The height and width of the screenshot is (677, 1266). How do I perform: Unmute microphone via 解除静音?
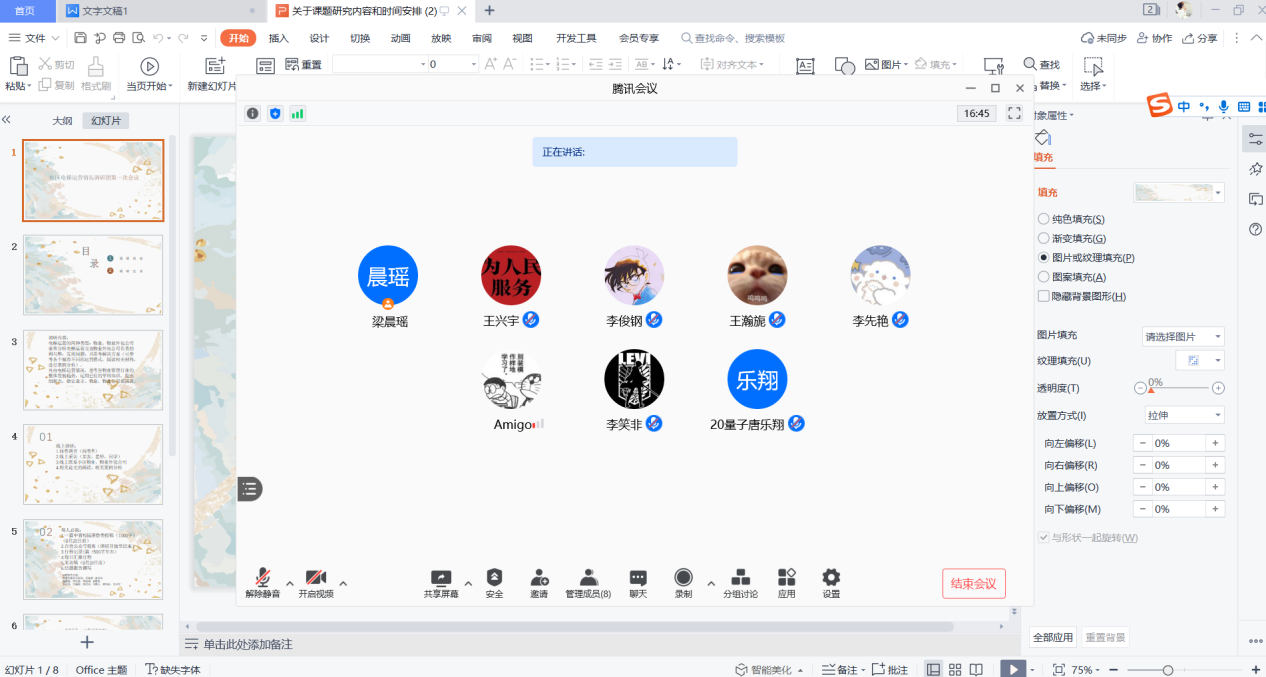(x=262, y=579)
